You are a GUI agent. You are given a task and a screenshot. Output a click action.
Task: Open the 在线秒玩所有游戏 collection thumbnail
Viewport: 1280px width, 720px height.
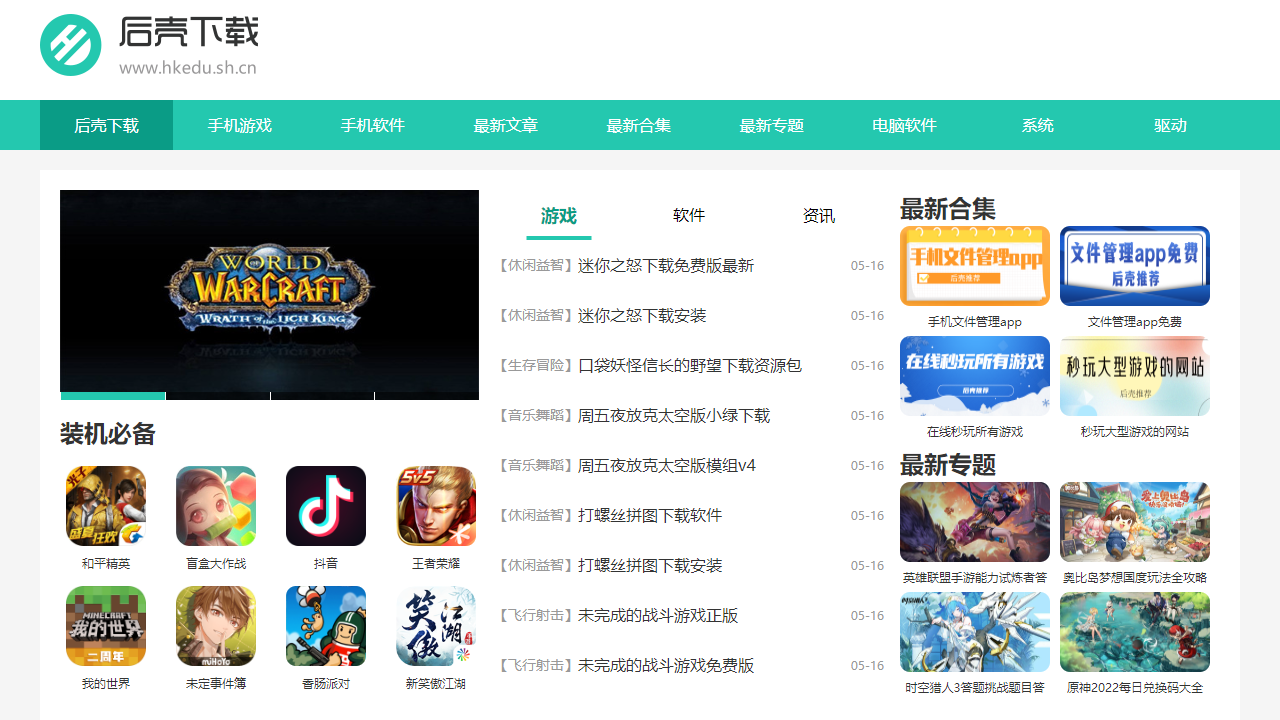975,376
